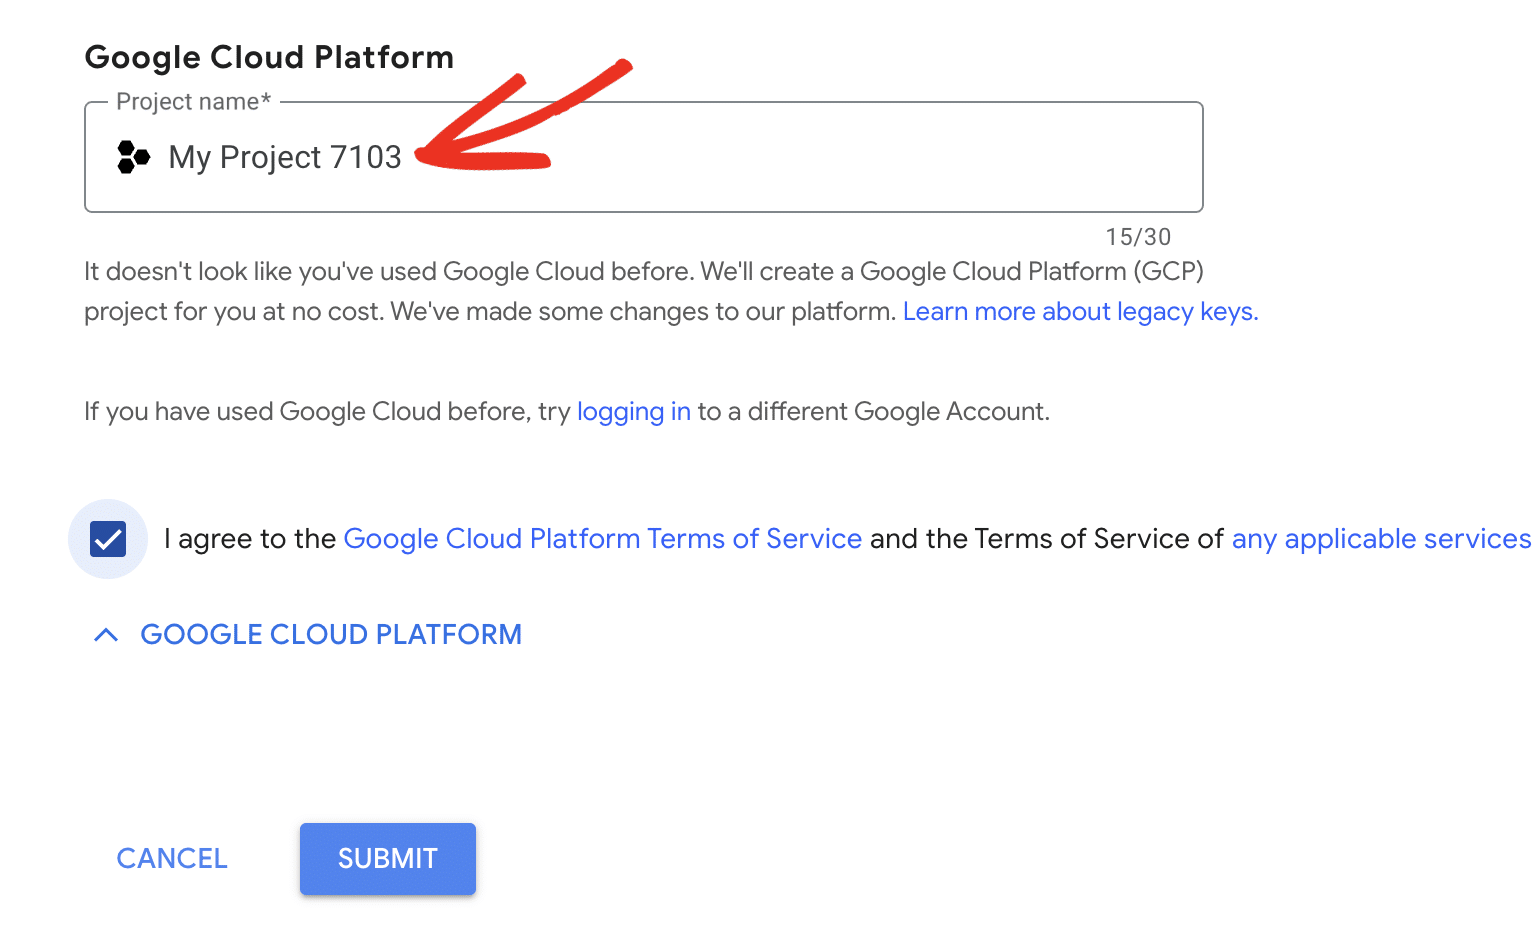Image resolution: width=1540 pixels, height=944 pixels.
Task: Click the Project name input containing My Project 7103
Action: [x=644, y=157]
